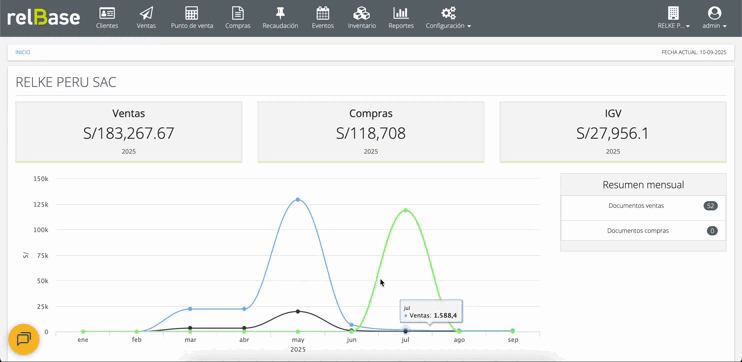The width and height of the screenshot is (742, 362).
Task: Click the 0 documents compras badge
Action: [x=712, y=231]
